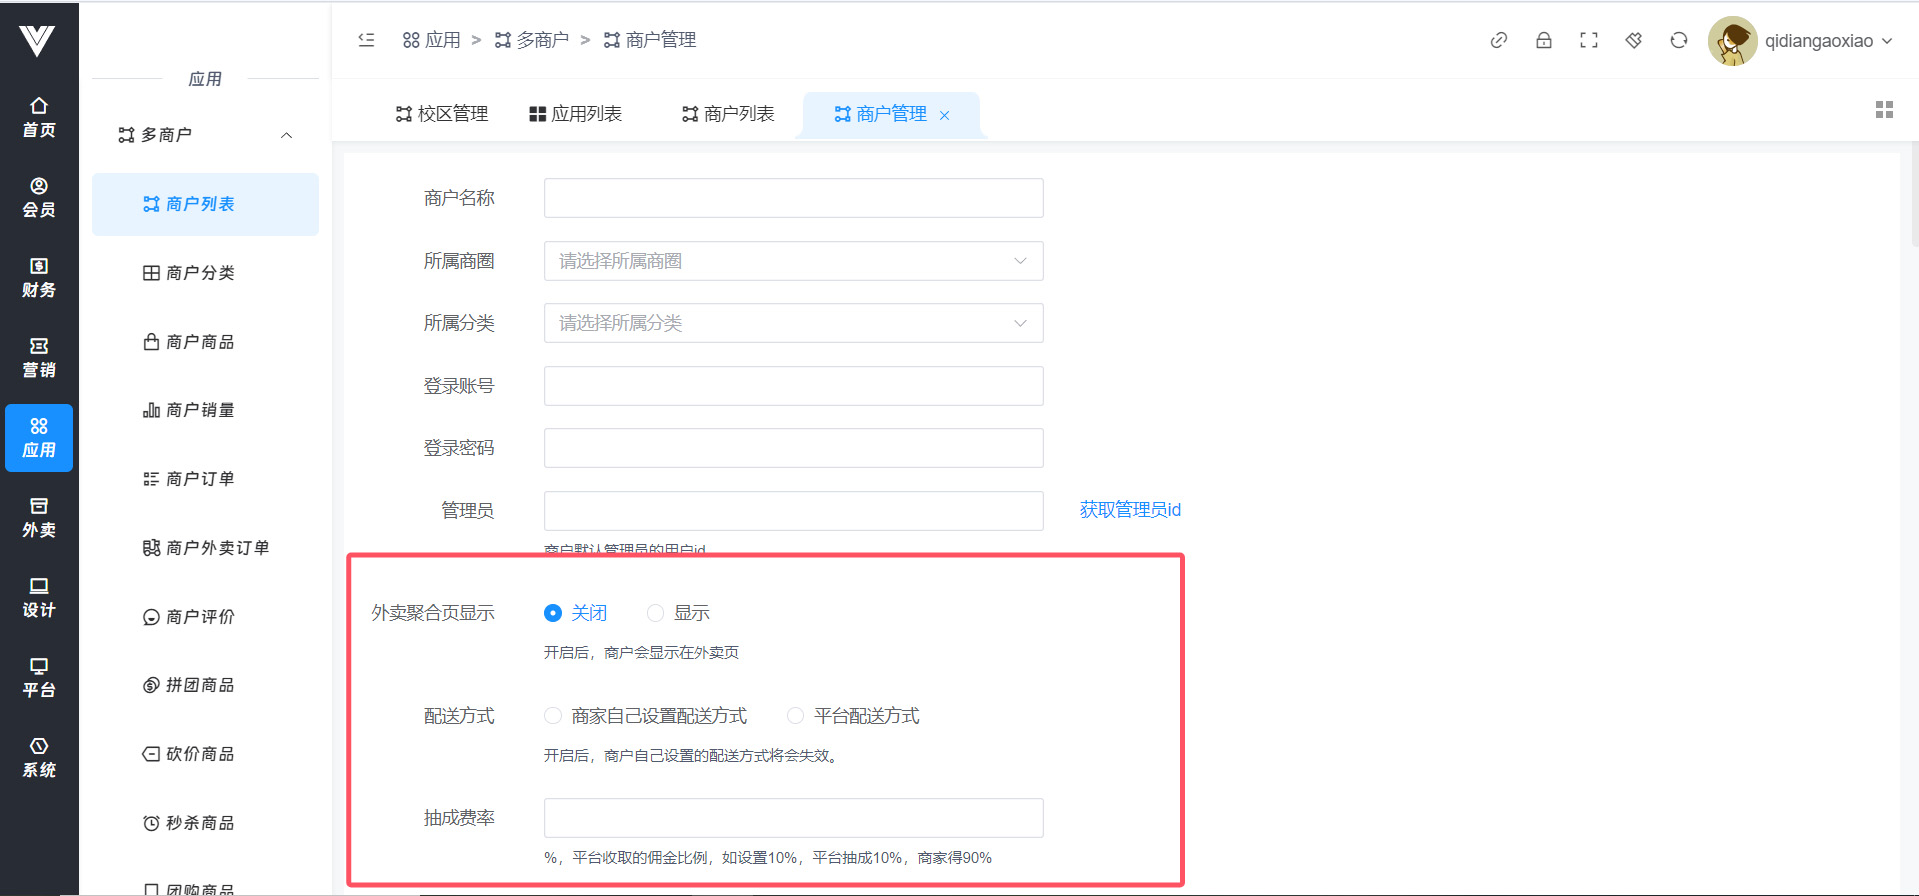Switch to the 应用列表 tab

coord(576,114)
